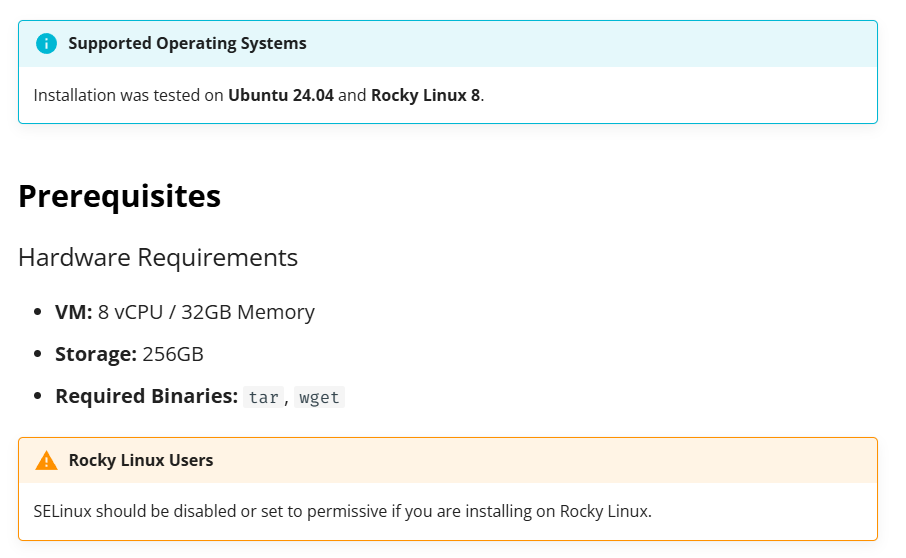Click the 8 vCPU / 32GB Memory text
The height and width of the screenshot is (558, 906).
206,312
